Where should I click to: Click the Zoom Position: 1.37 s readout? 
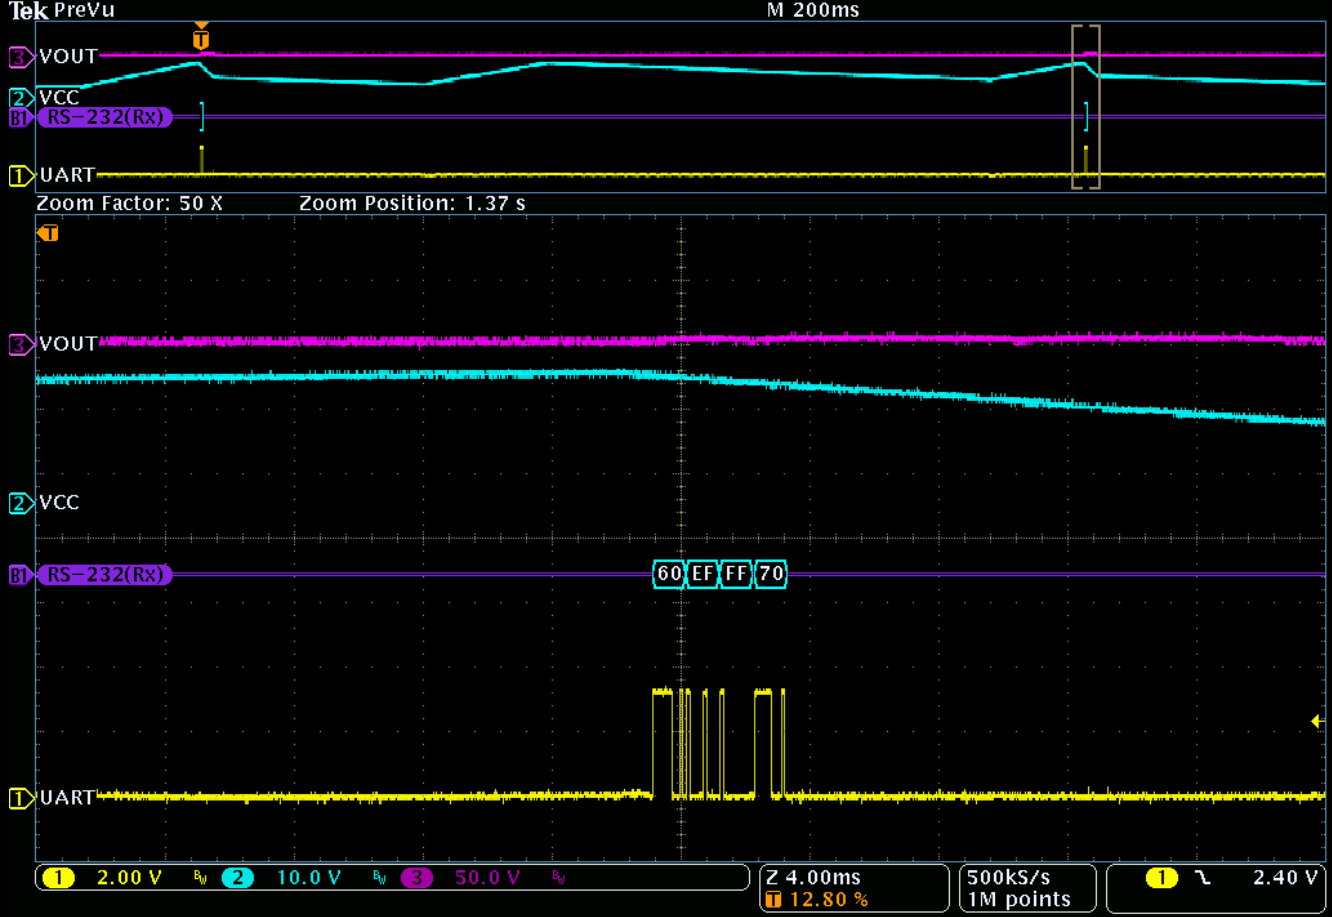(x=414, y=202)
